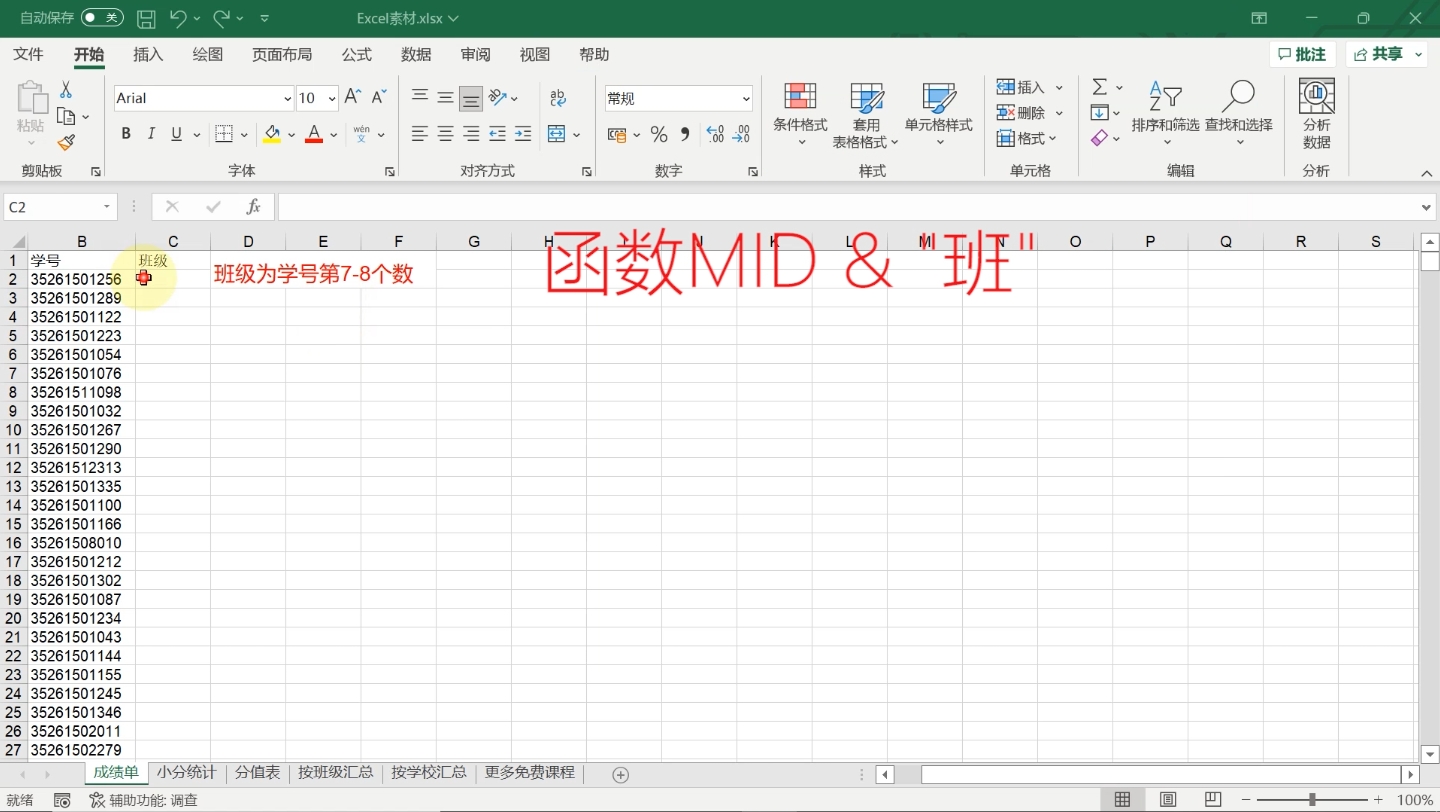Click the Font Color red A icon
The image size is (1440, 812).
click(314, 134)
